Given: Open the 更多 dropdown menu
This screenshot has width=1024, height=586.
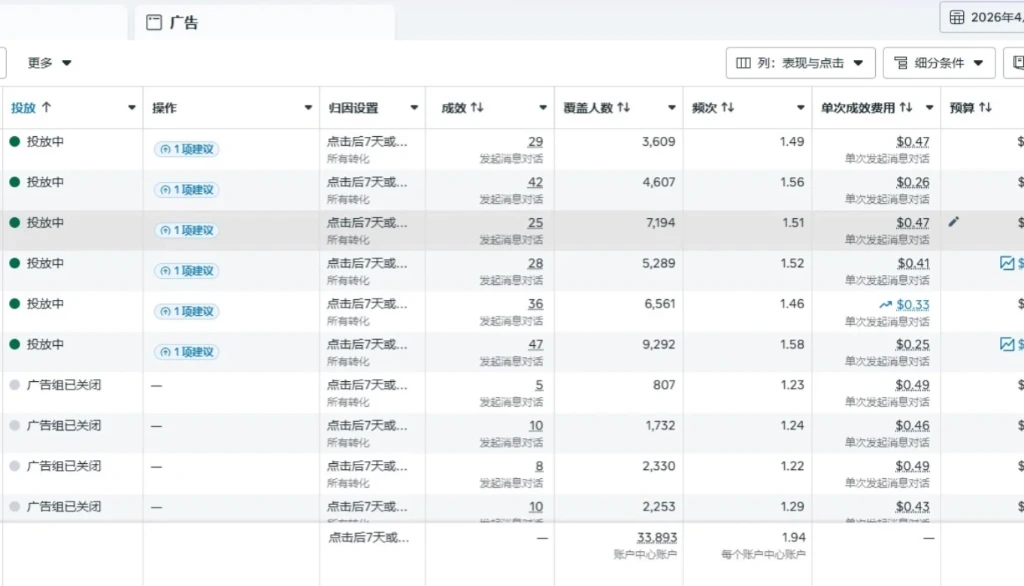Looking at the screenshot, I should (49, 63).
